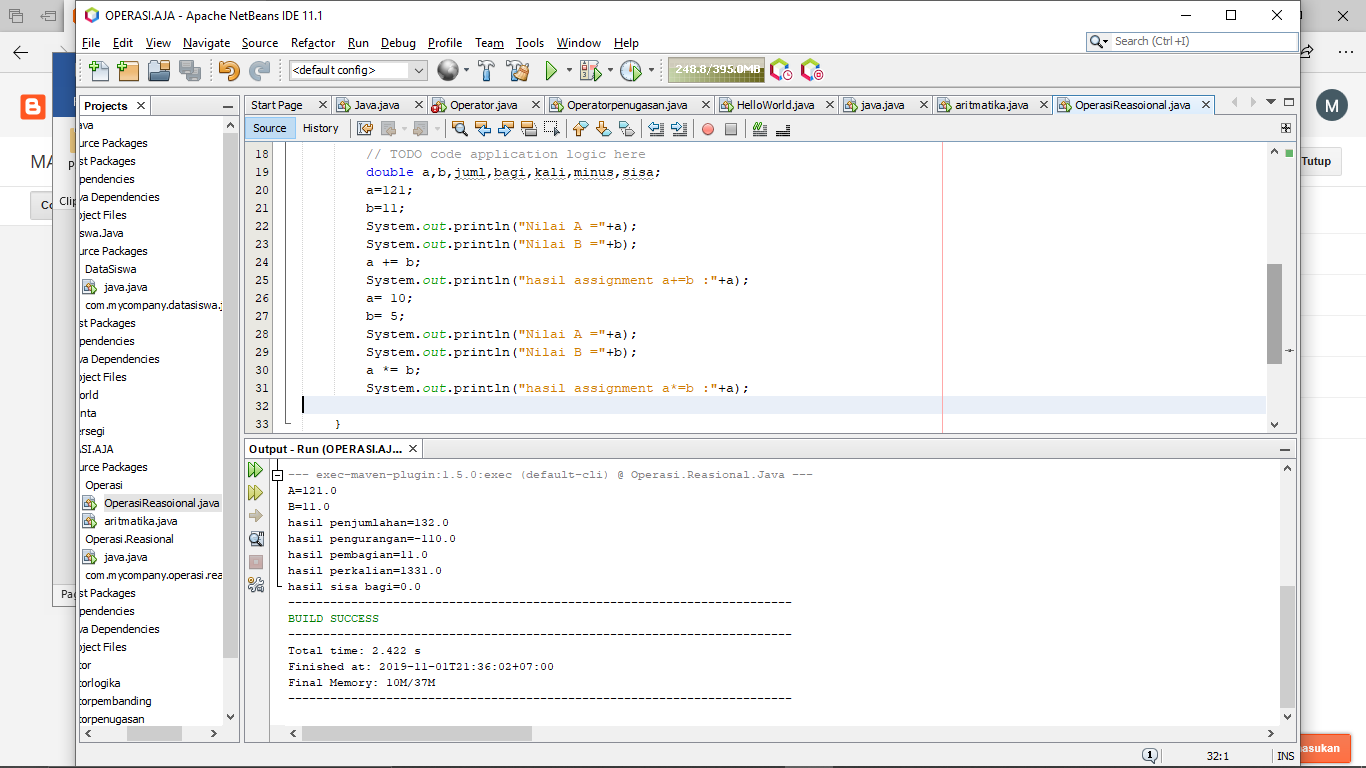Toggle Bookmark in editor toolbar
1366x768 pixels.
[x=627, y=128]
